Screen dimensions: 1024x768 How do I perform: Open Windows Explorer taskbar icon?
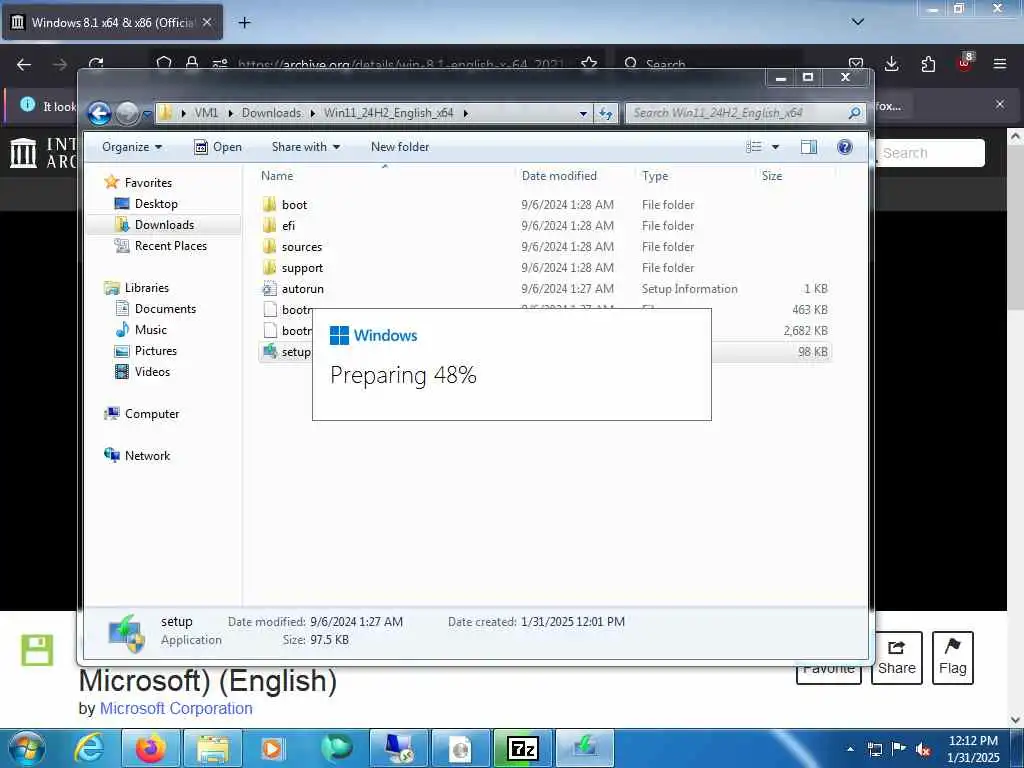coord(213,748)
